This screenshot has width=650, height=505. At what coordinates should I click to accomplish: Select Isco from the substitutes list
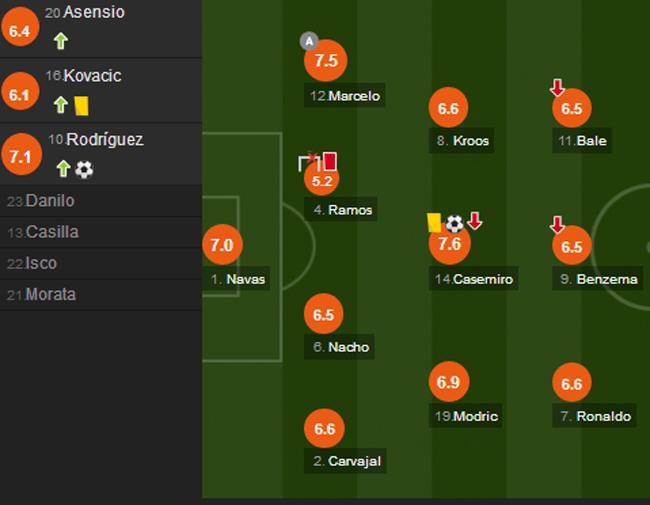click(41, 263)
